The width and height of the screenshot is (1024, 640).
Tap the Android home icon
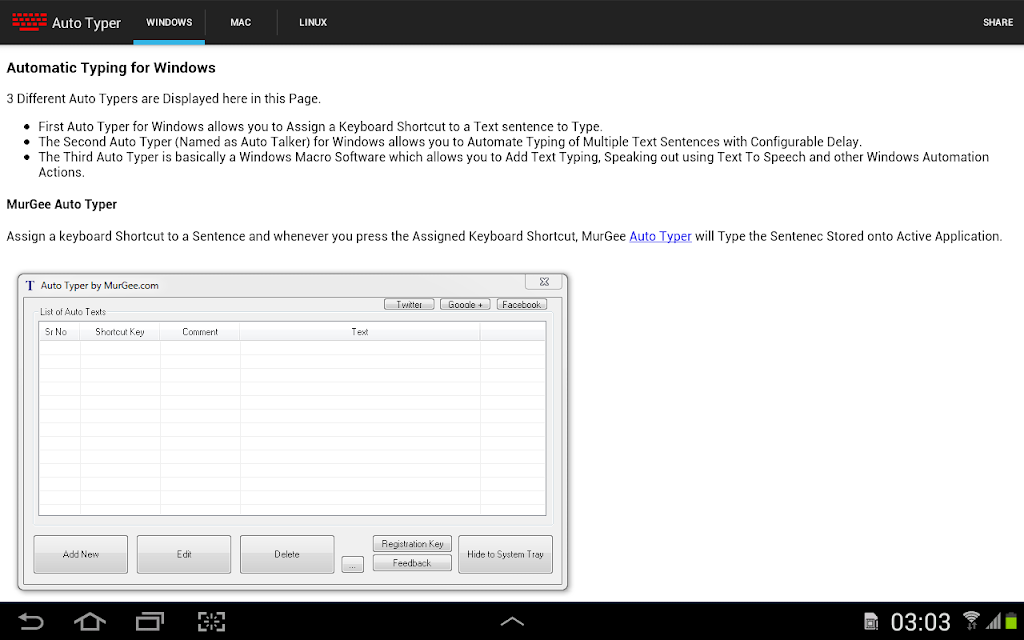(89, 621)
